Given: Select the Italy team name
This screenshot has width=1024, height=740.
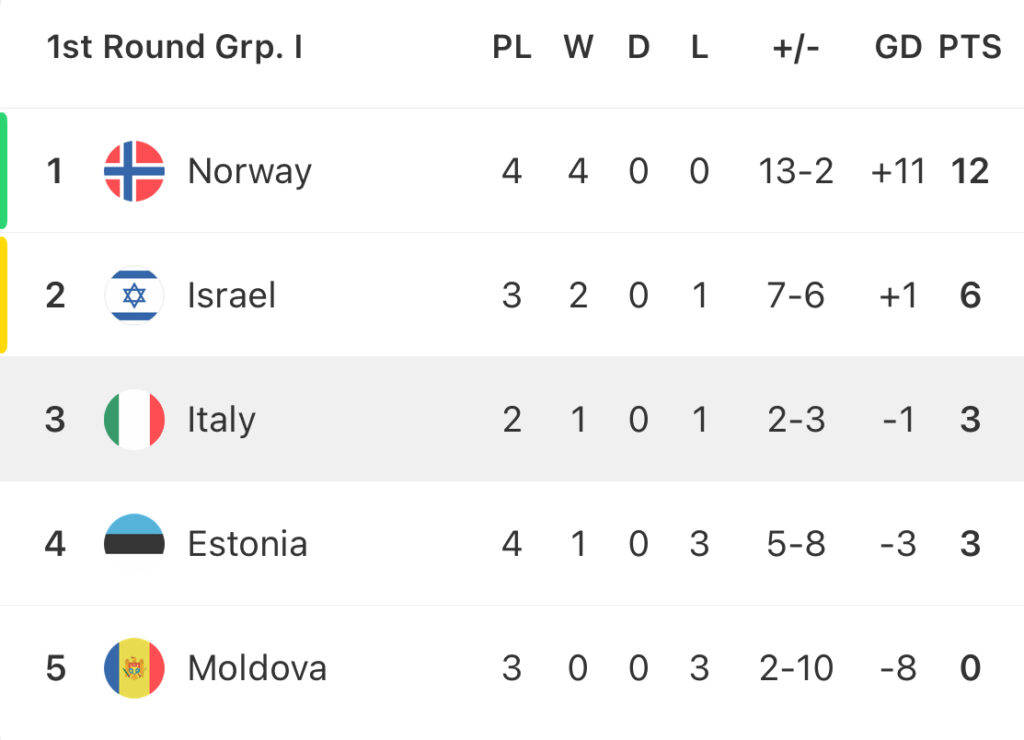Looking at the screenshot, I should click(x=221, y=420).
